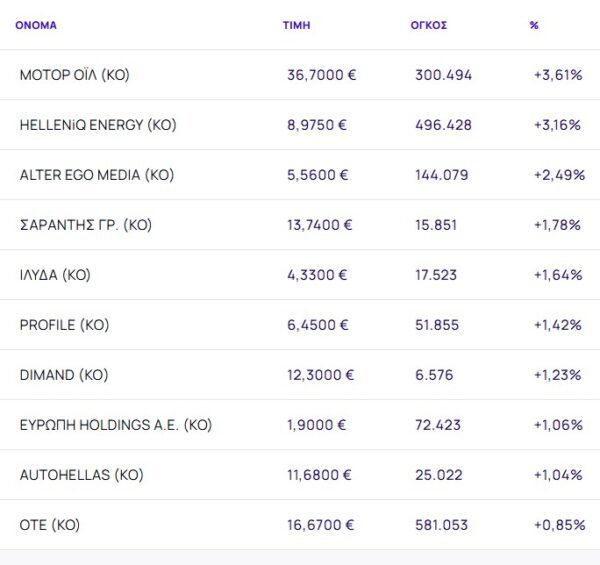Image resolution: width=600 pixels, height=565 pixels.
Task: Click the 496.428 volume value
Action: click(x=443, y=125)
